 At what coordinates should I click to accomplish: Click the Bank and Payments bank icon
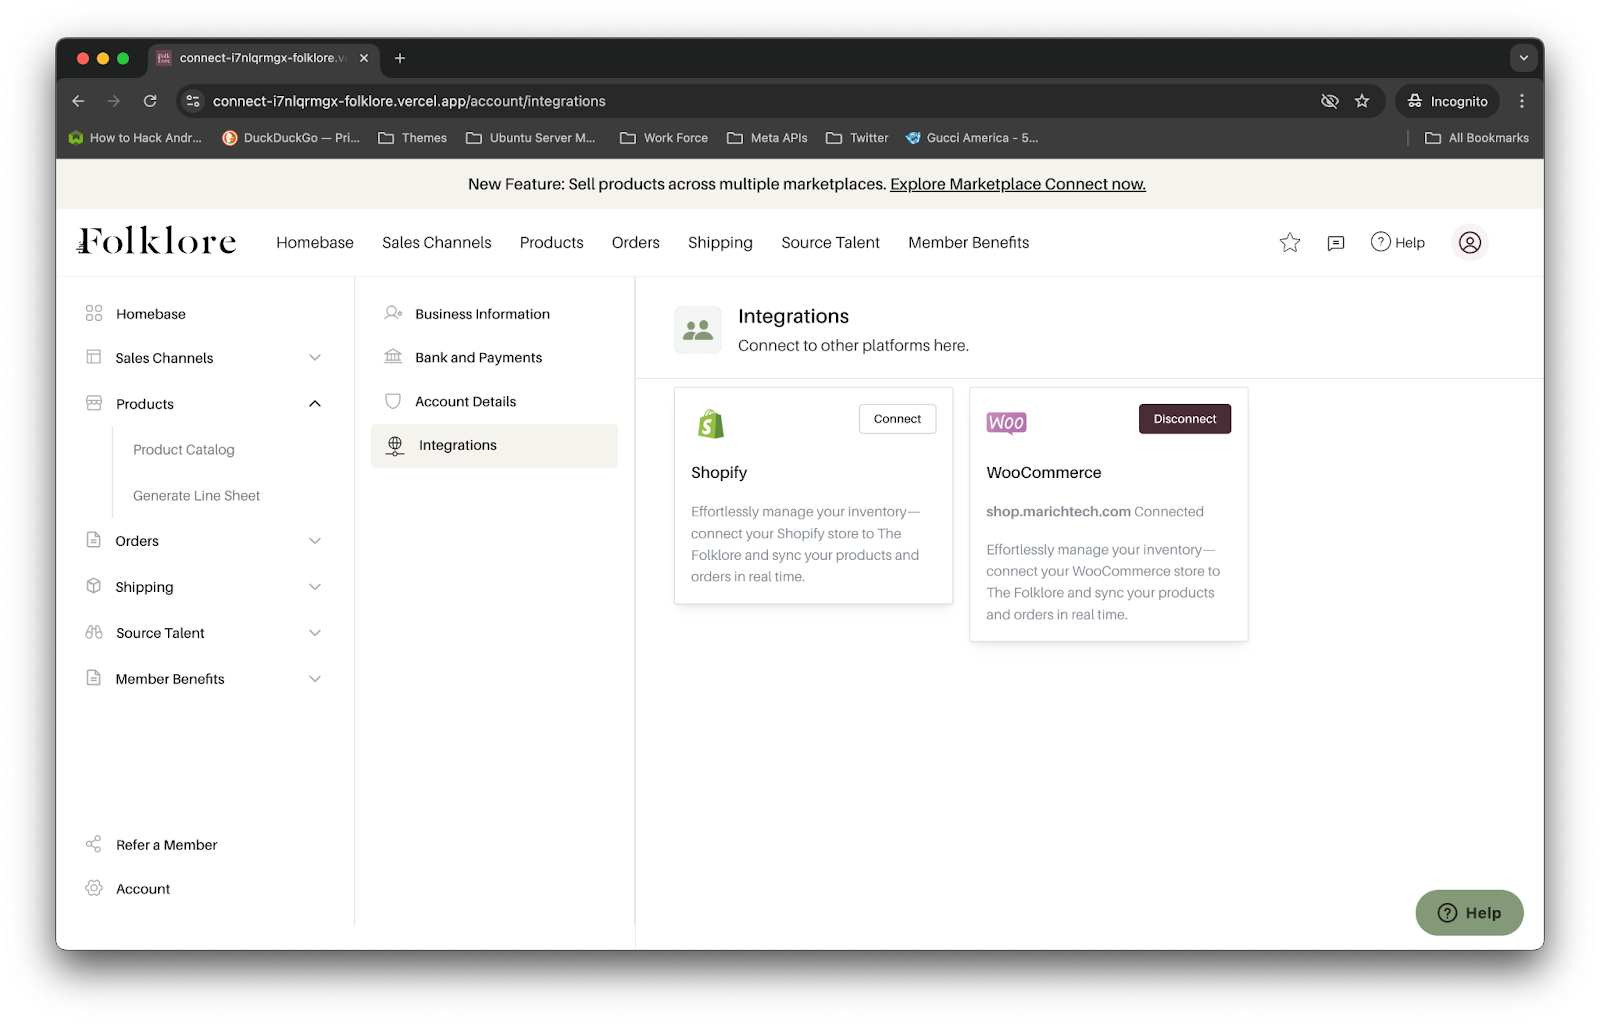click(394, 357)
